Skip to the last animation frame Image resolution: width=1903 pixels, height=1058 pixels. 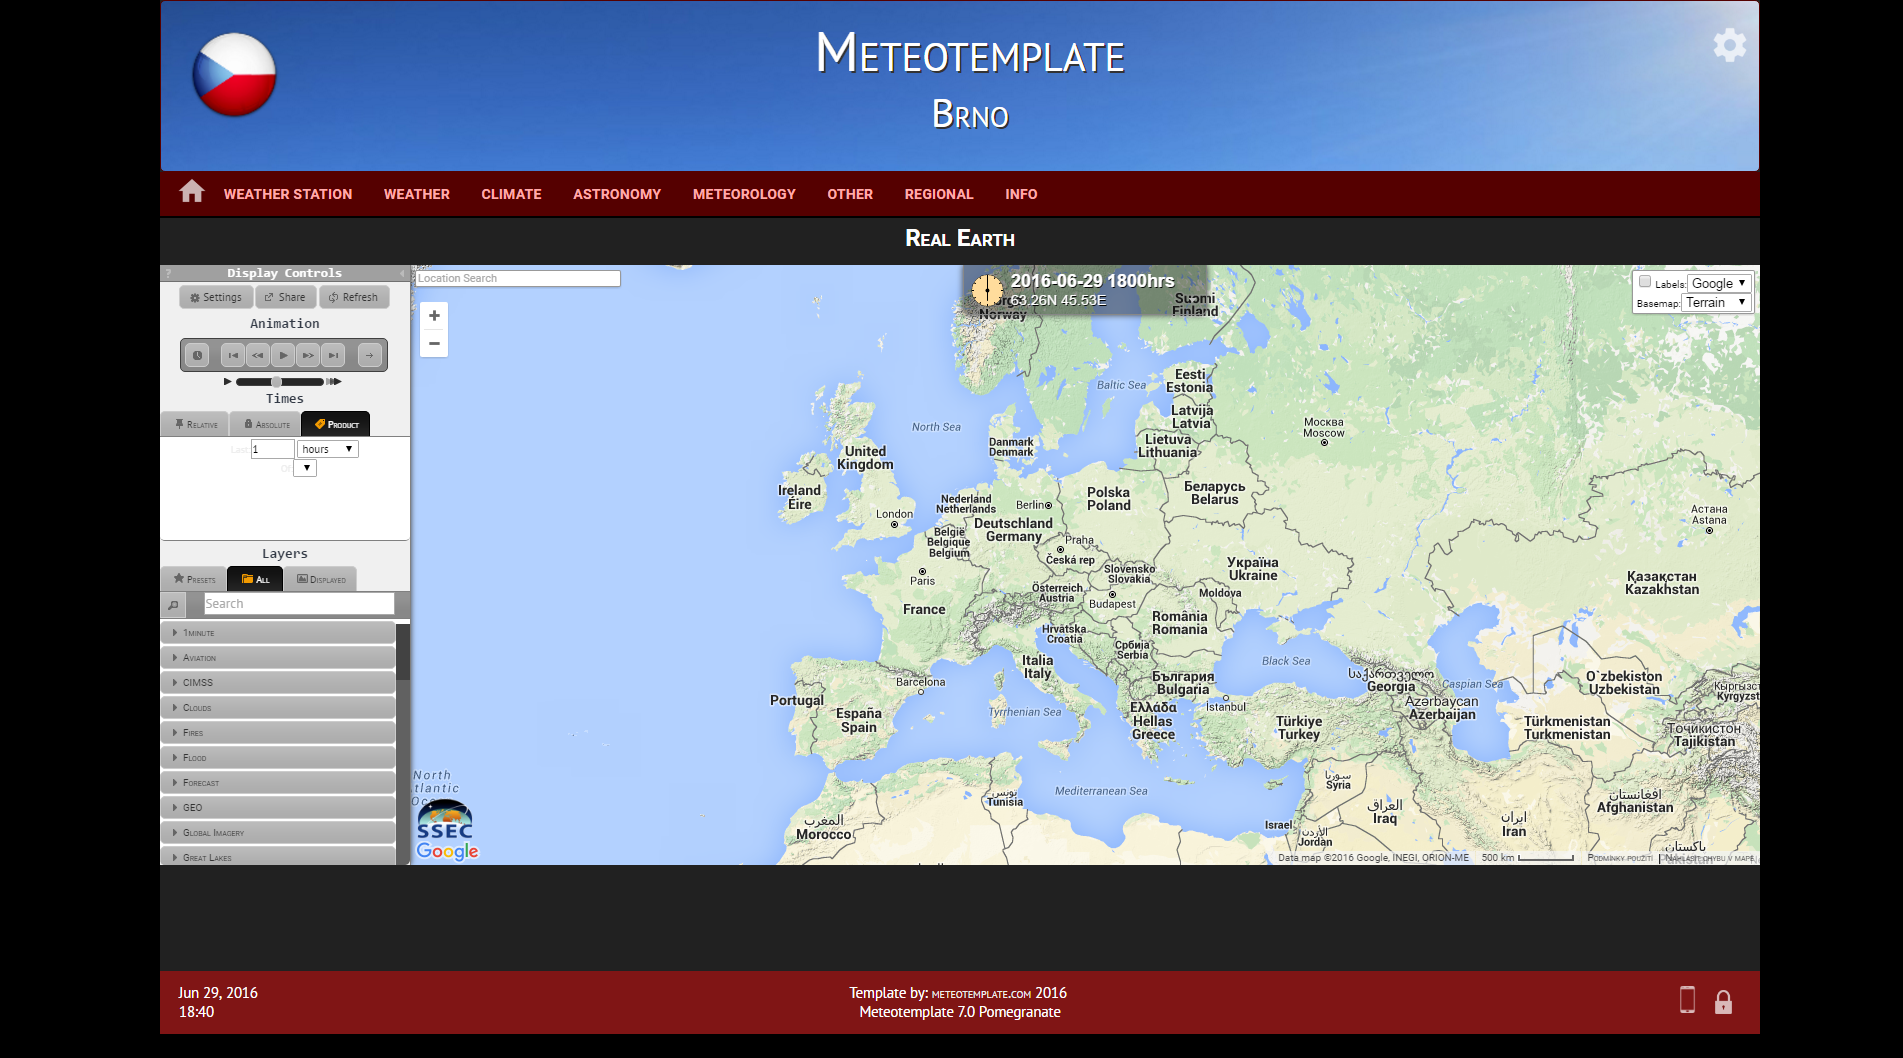coord(333,355)
